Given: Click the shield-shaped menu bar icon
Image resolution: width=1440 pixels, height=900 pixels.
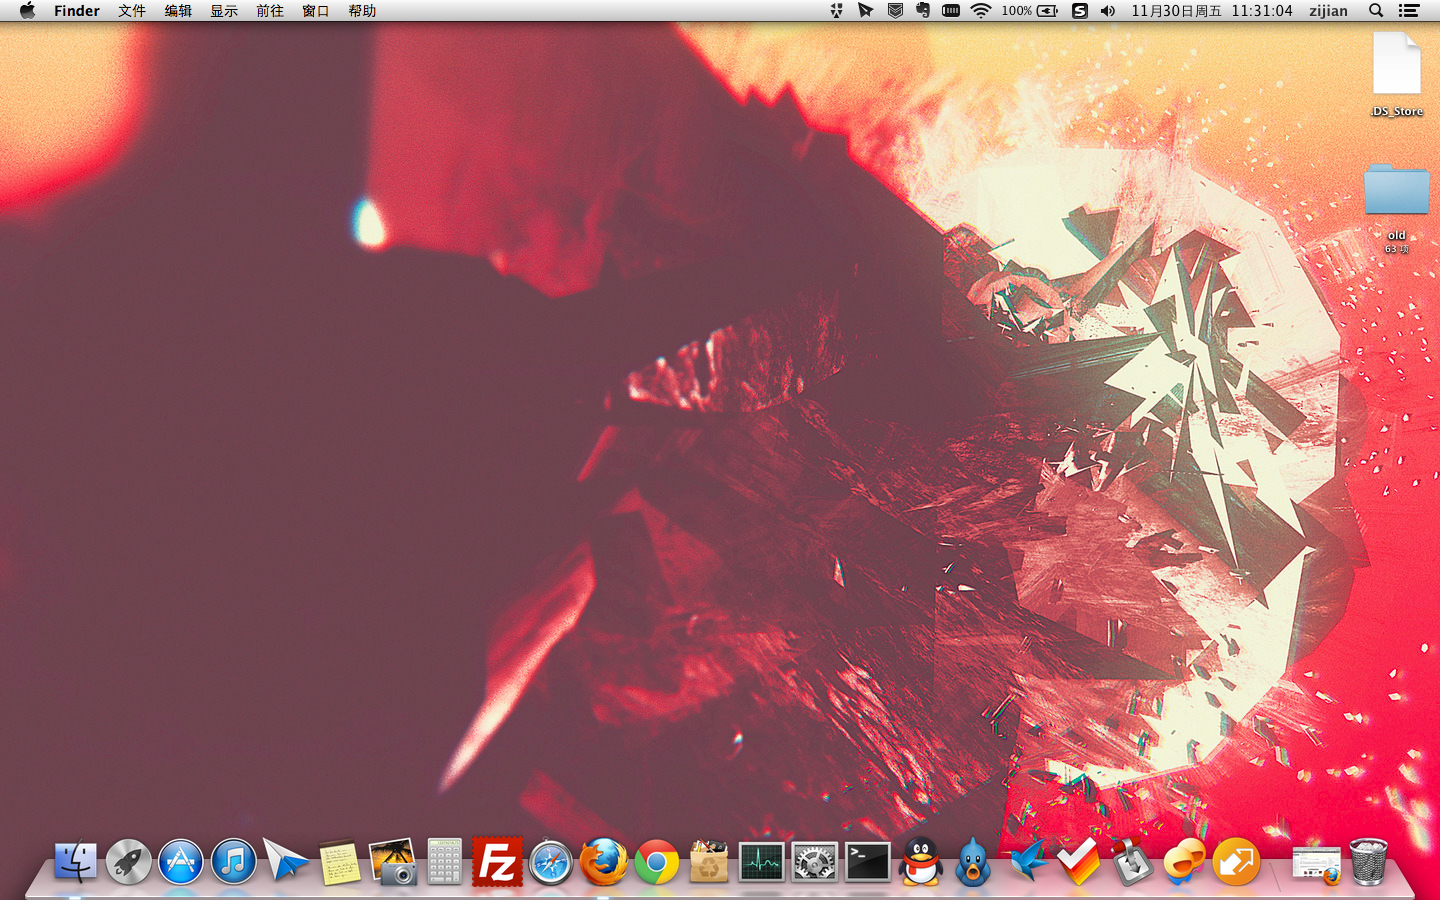Looking at the screenshot, I should click(895, 11).
